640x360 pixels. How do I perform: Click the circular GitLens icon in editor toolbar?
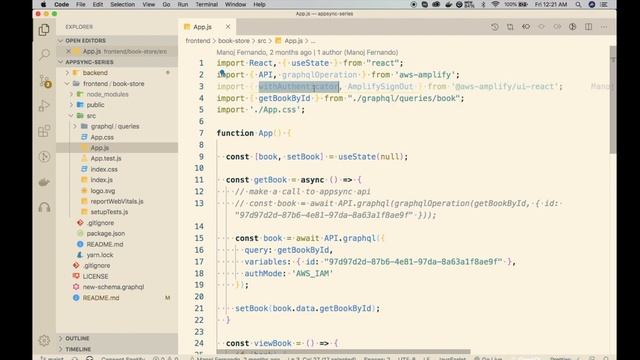click(573, 27)
